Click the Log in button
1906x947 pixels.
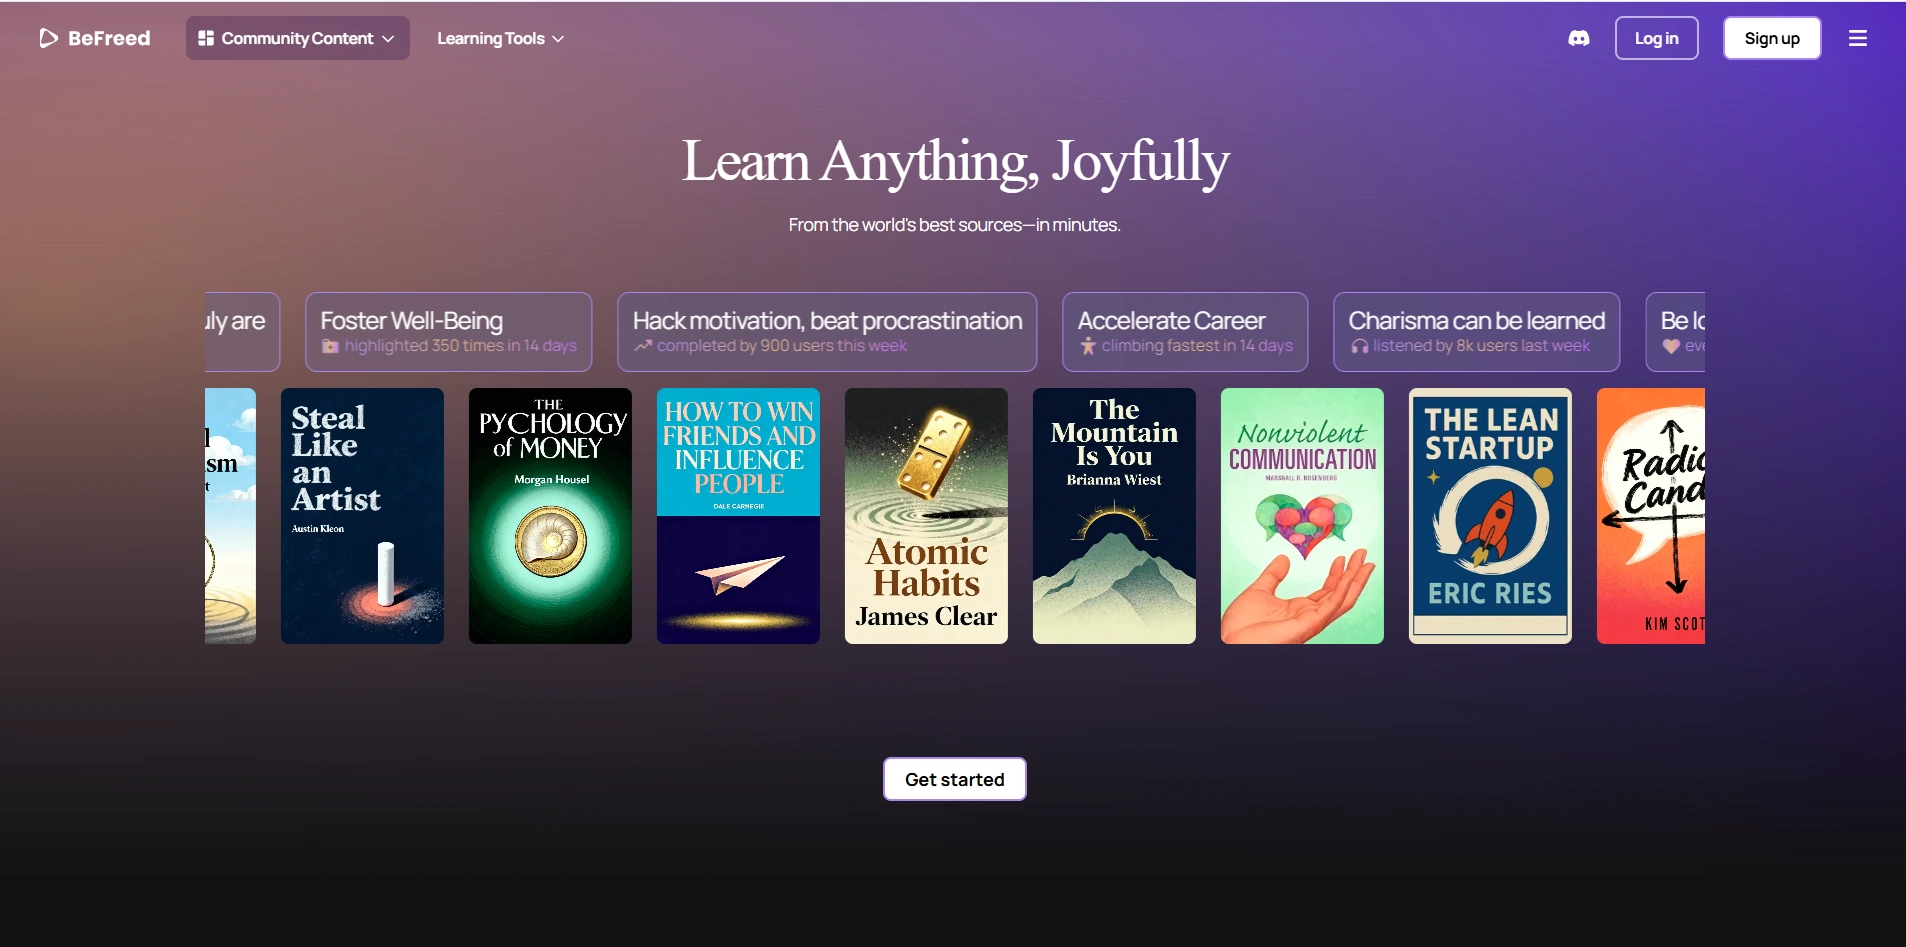point(1657,38)
